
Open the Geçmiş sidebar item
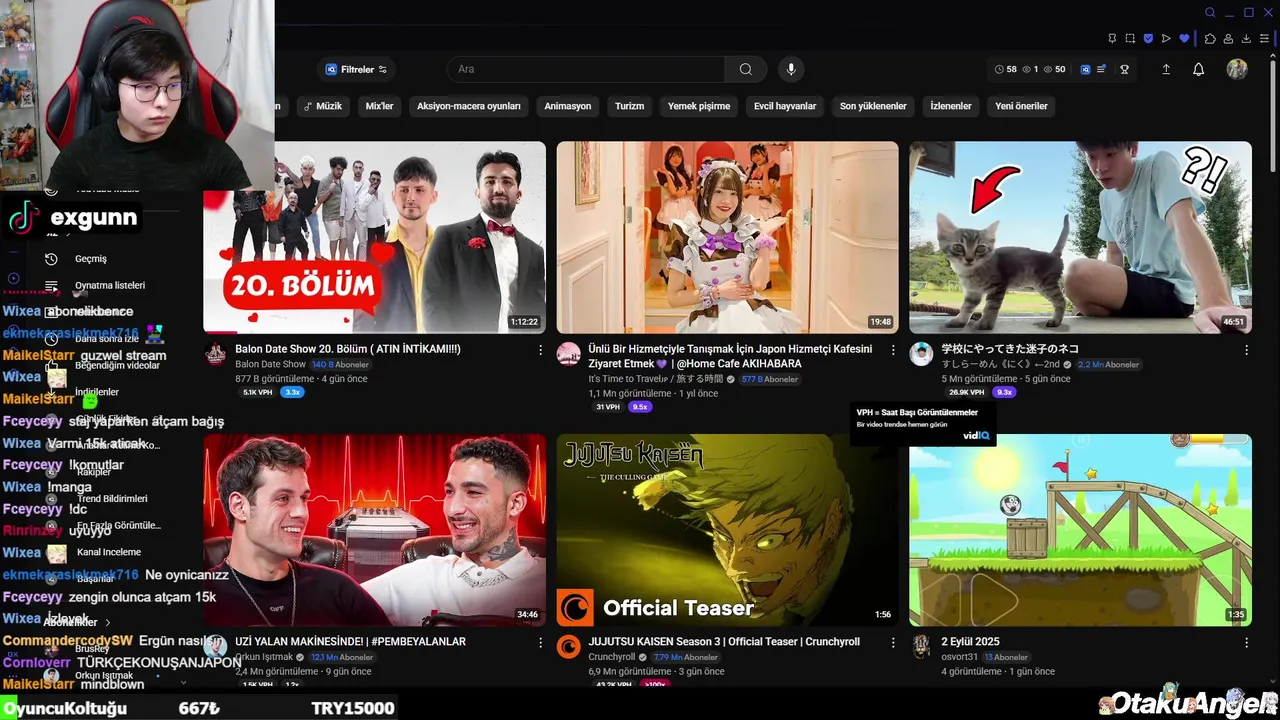90,259
